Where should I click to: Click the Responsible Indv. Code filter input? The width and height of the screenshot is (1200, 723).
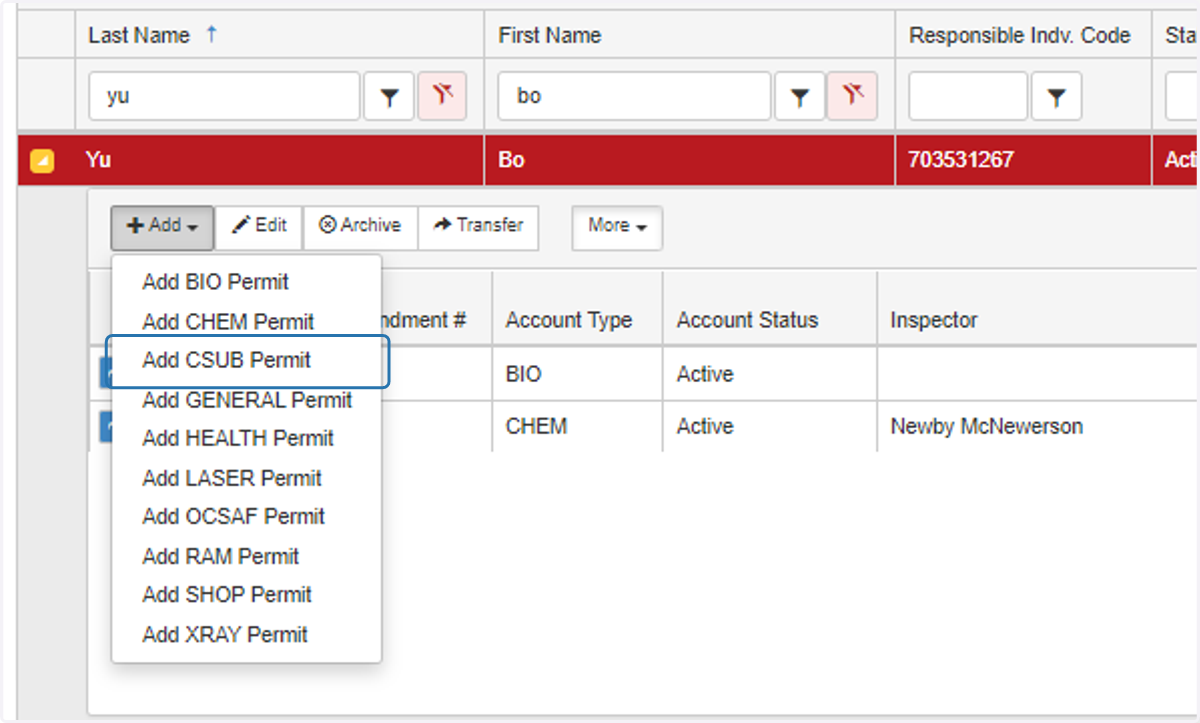tap(968, 96)
